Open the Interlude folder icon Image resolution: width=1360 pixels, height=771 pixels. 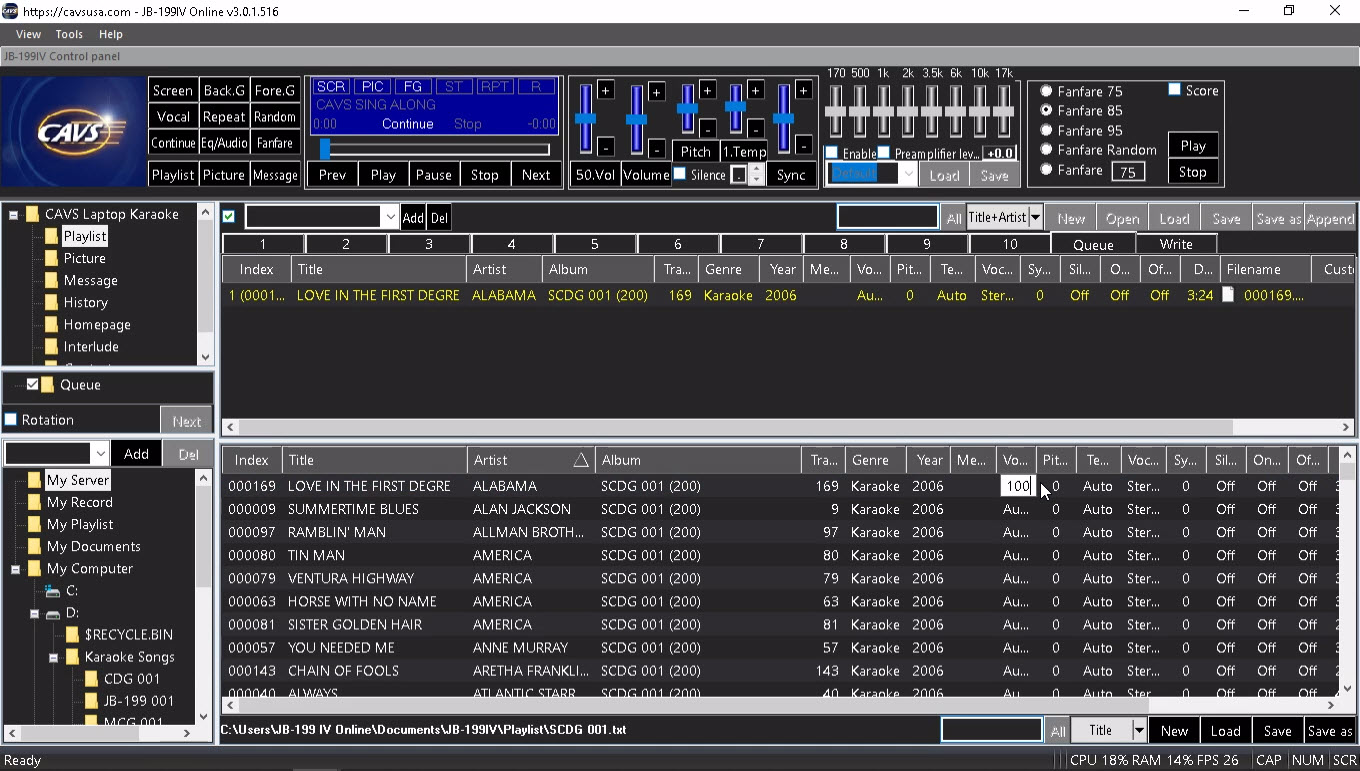[52, 346]
